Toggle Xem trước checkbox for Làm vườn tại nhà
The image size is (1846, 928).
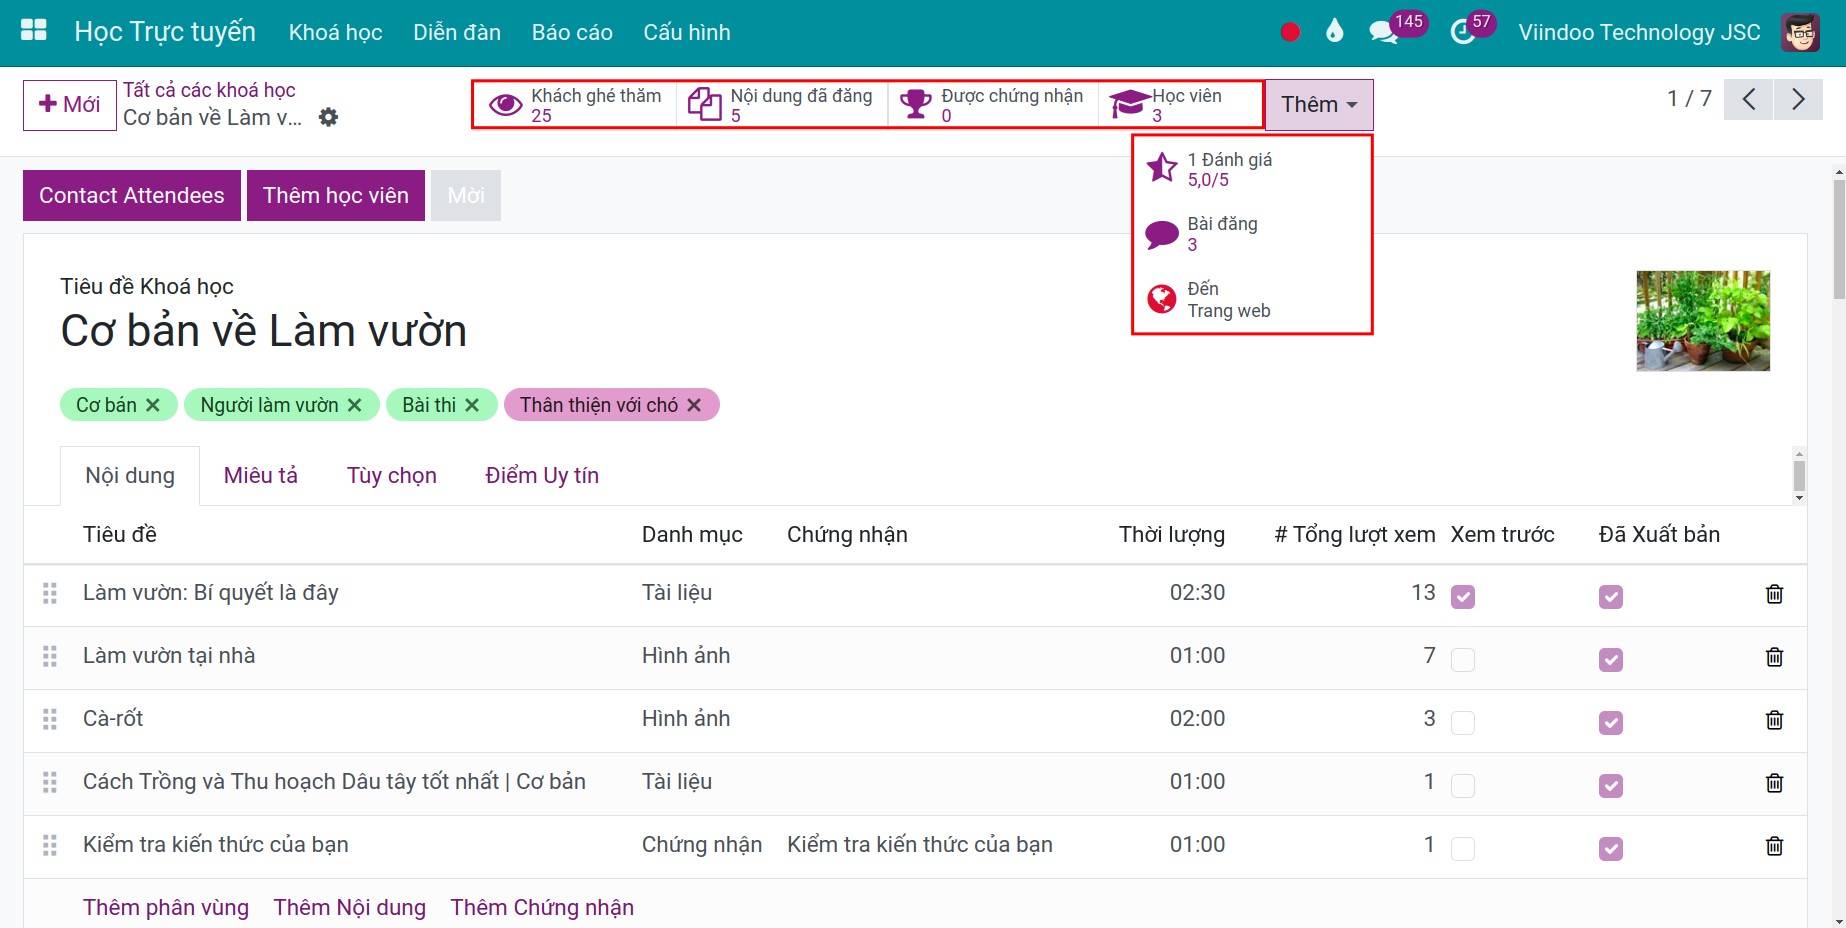(x=1463, y=660)
